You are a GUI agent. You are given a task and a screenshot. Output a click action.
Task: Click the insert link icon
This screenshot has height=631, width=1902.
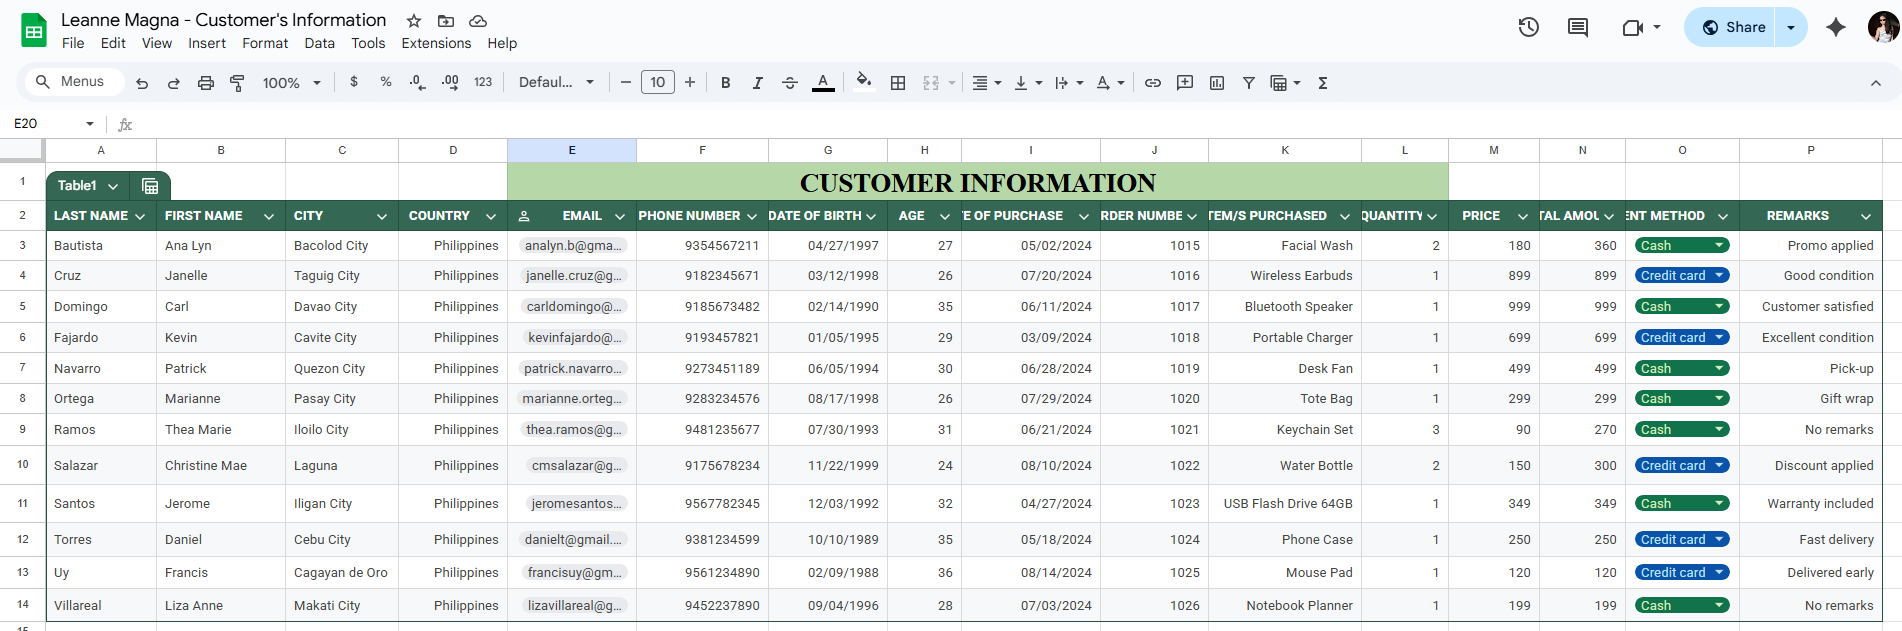point(1152,83)
